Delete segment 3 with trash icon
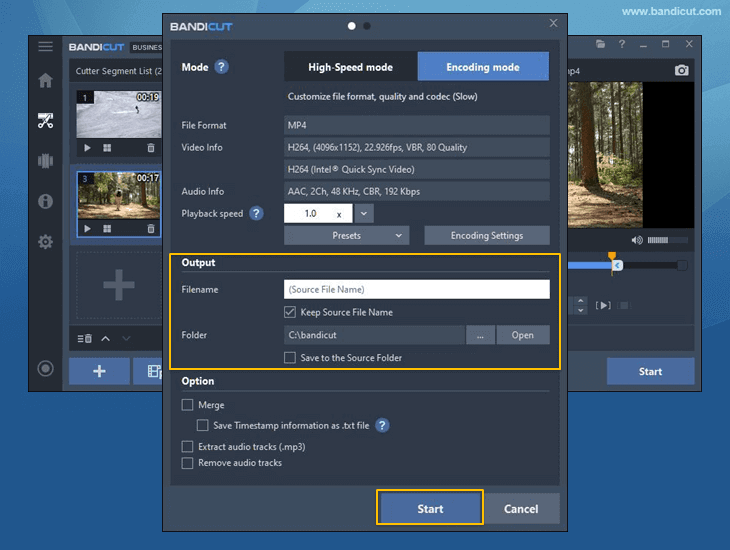Screen dimensions: 730x550 pyautogui.click(x=151, y=229)
